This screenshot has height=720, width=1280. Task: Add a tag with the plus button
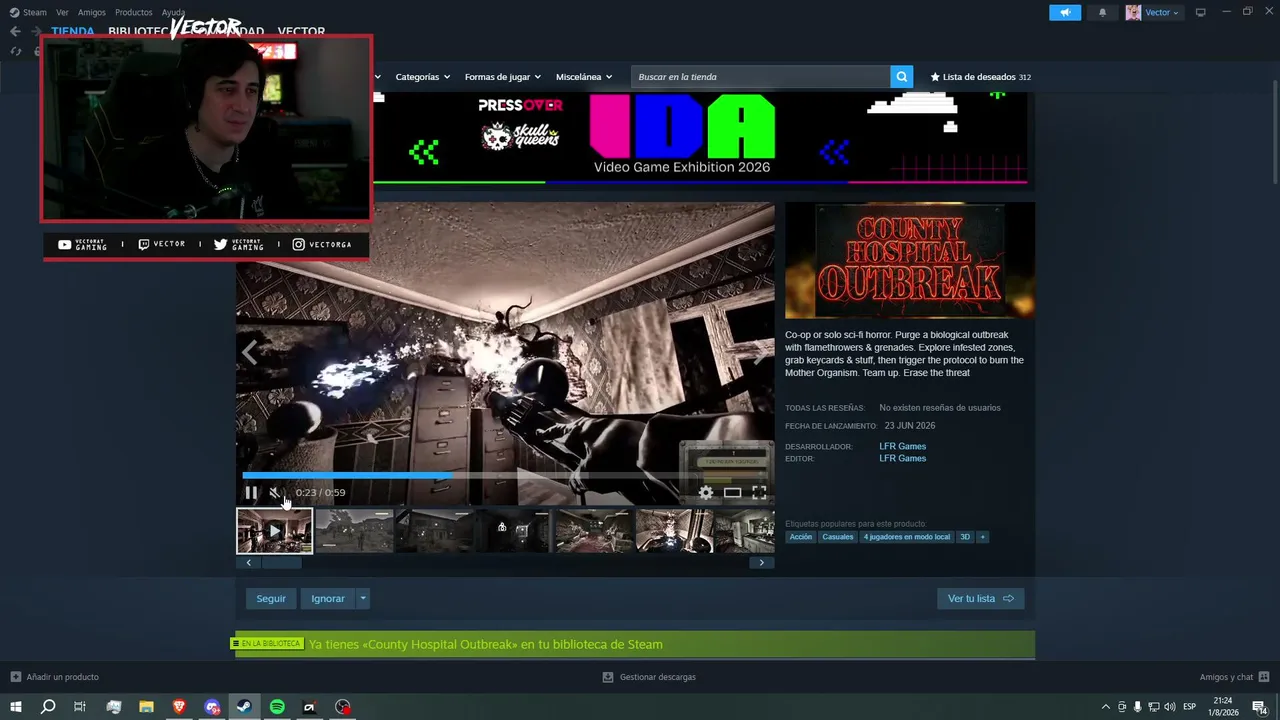coord(982,537)
